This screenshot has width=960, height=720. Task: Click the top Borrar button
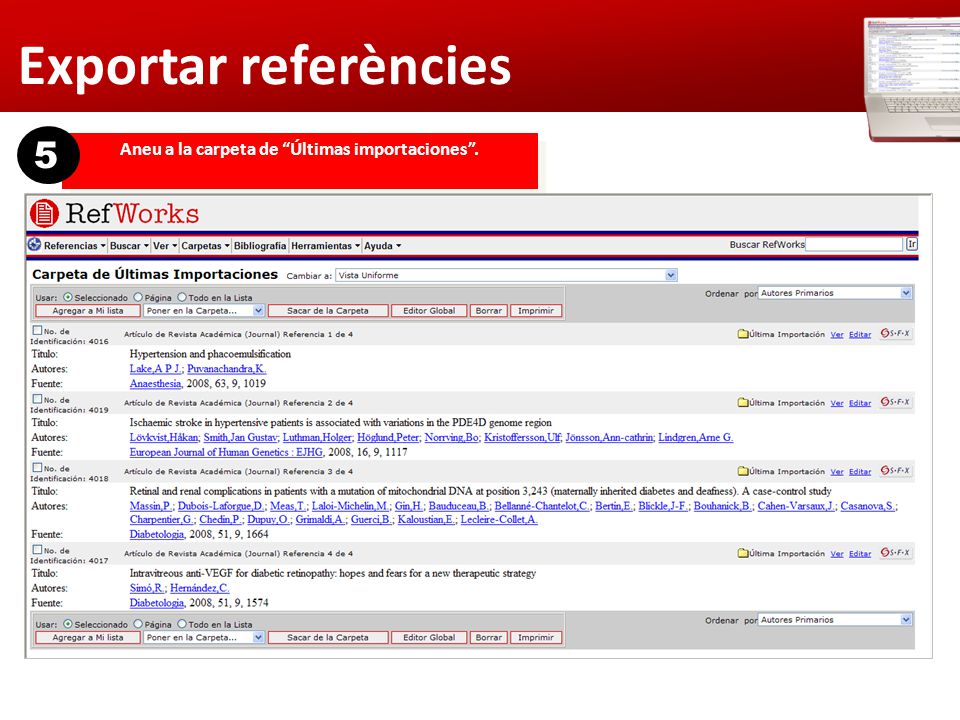[489, 310]
